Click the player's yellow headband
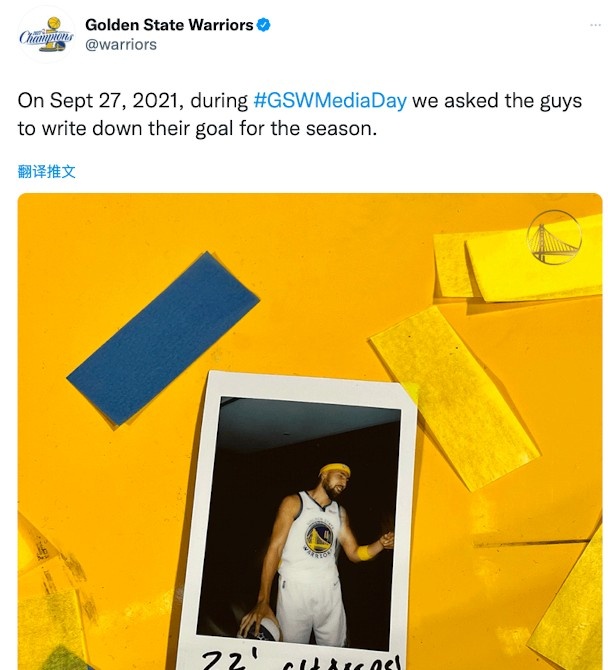The image size is (608, 670). (334, 470)
